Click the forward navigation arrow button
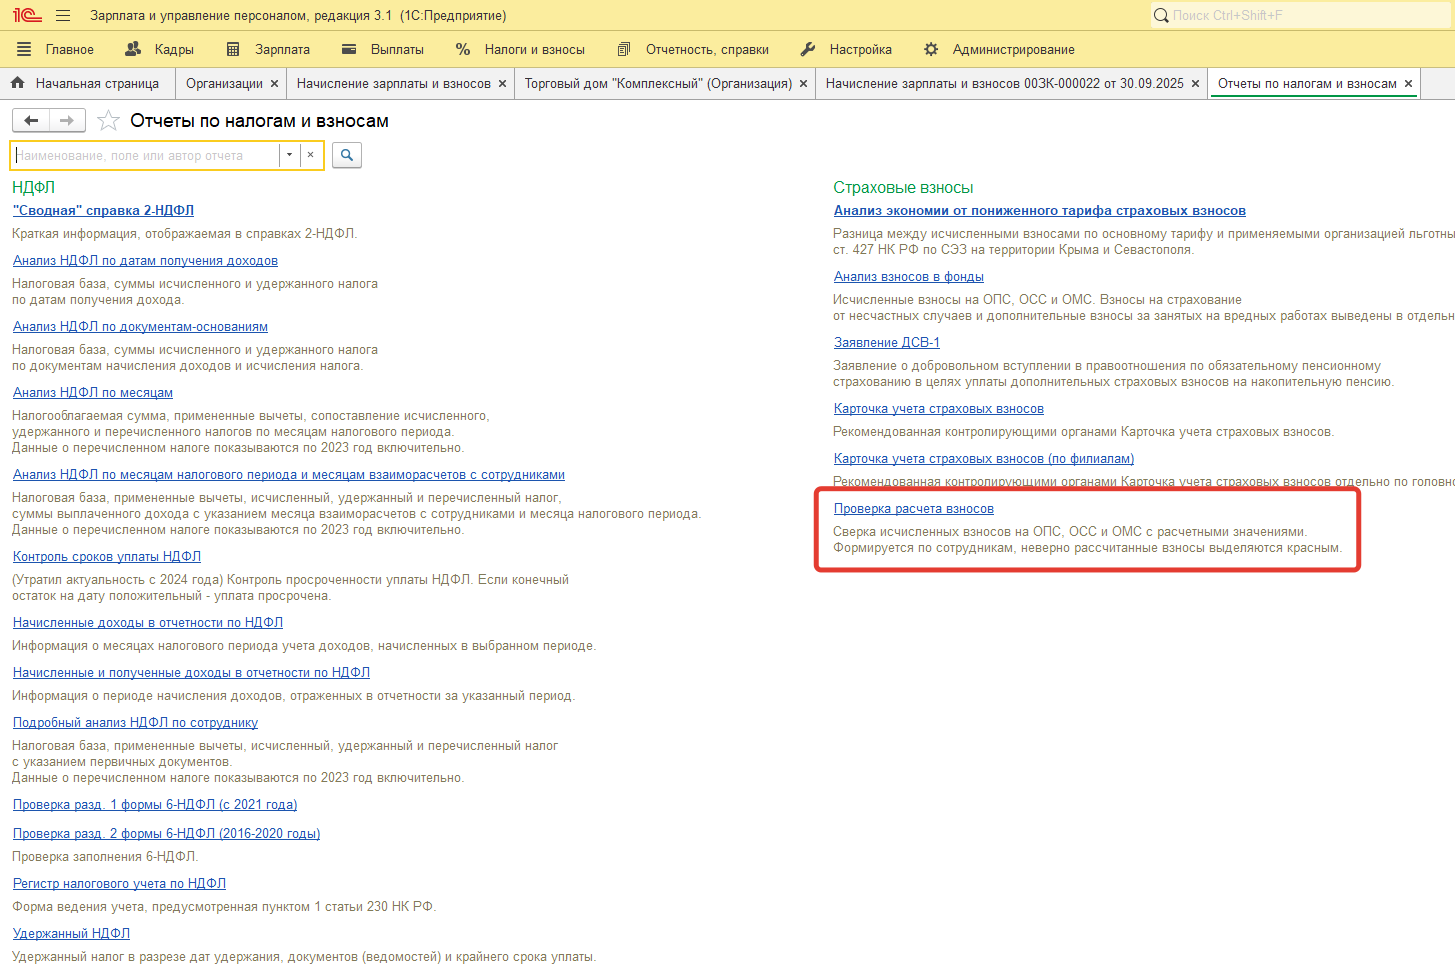The height and width of the screenshot is (979, 1455). click(67, 121)
